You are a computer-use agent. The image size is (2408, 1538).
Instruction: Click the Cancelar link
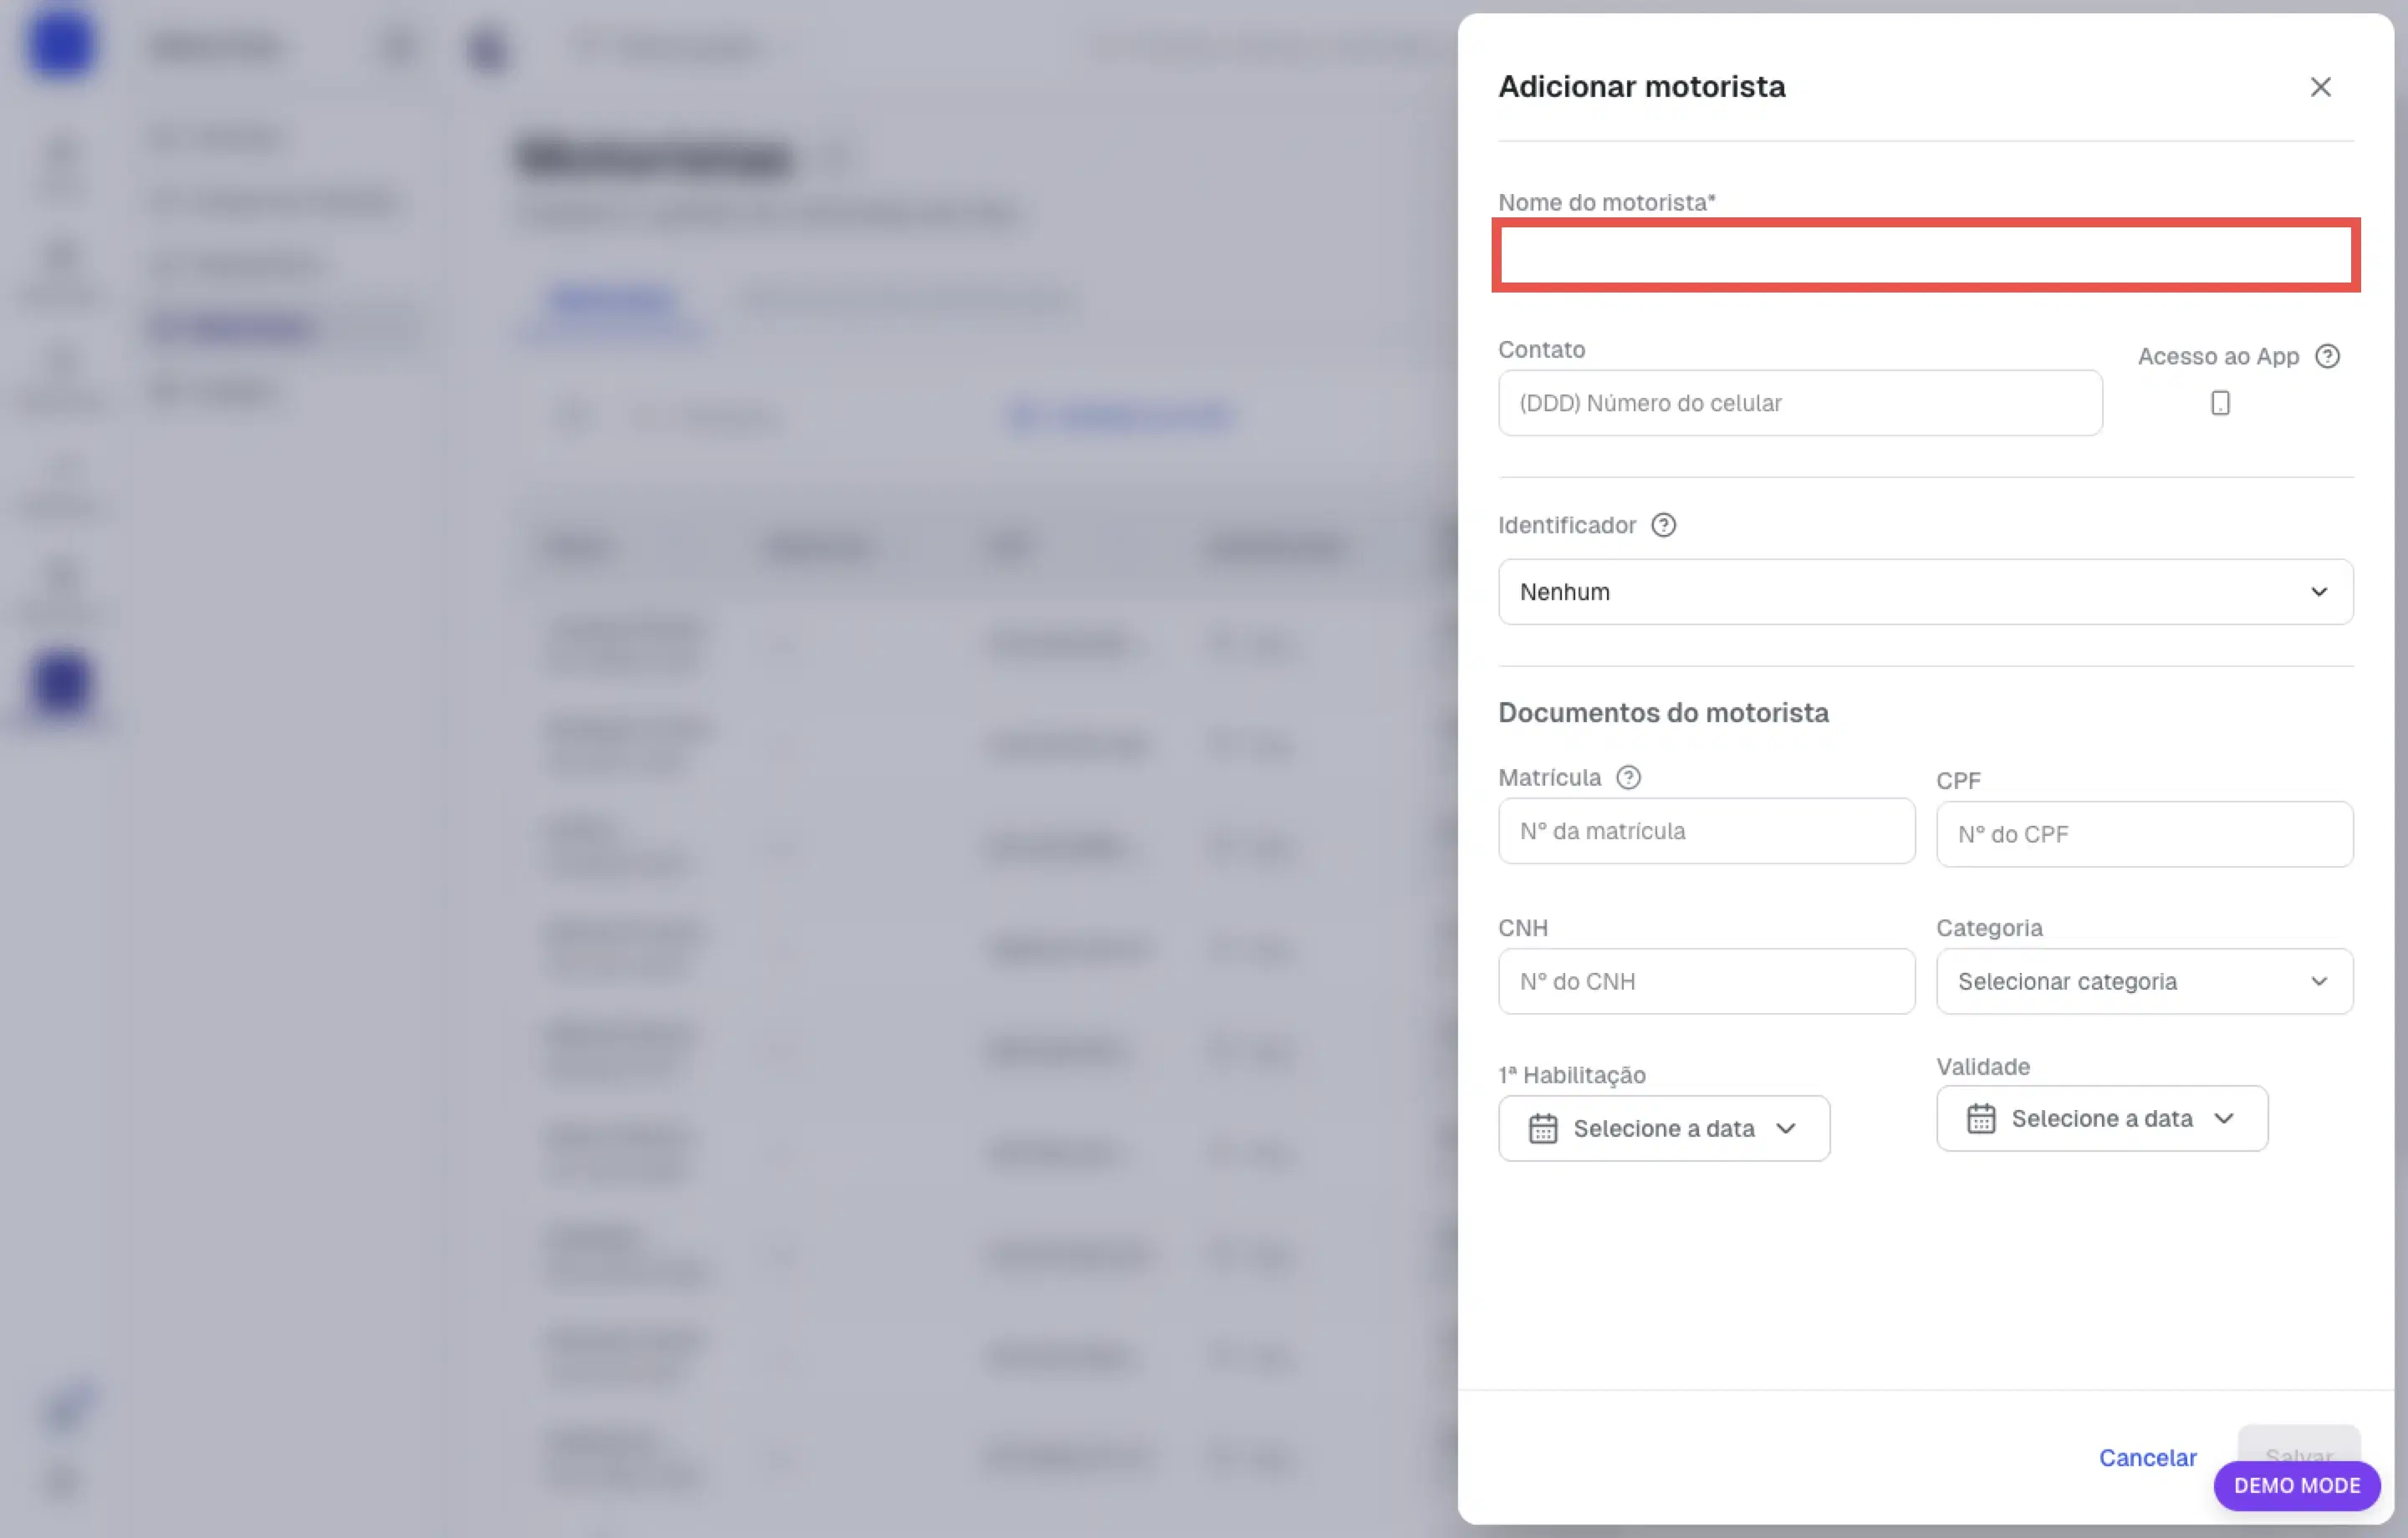tap(2147, 1457)
